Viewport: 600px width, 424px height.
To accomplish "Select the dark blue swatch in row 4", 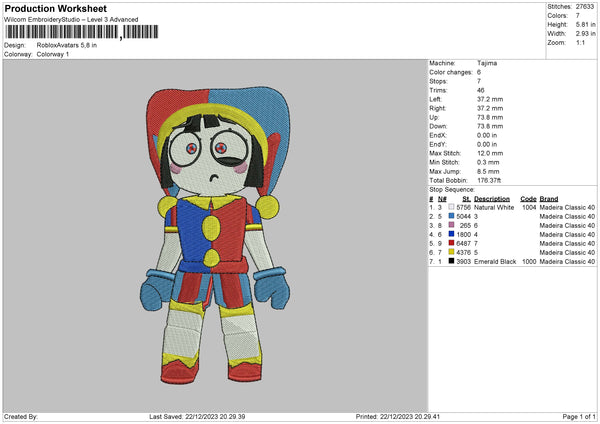I will tap(452, 234).
